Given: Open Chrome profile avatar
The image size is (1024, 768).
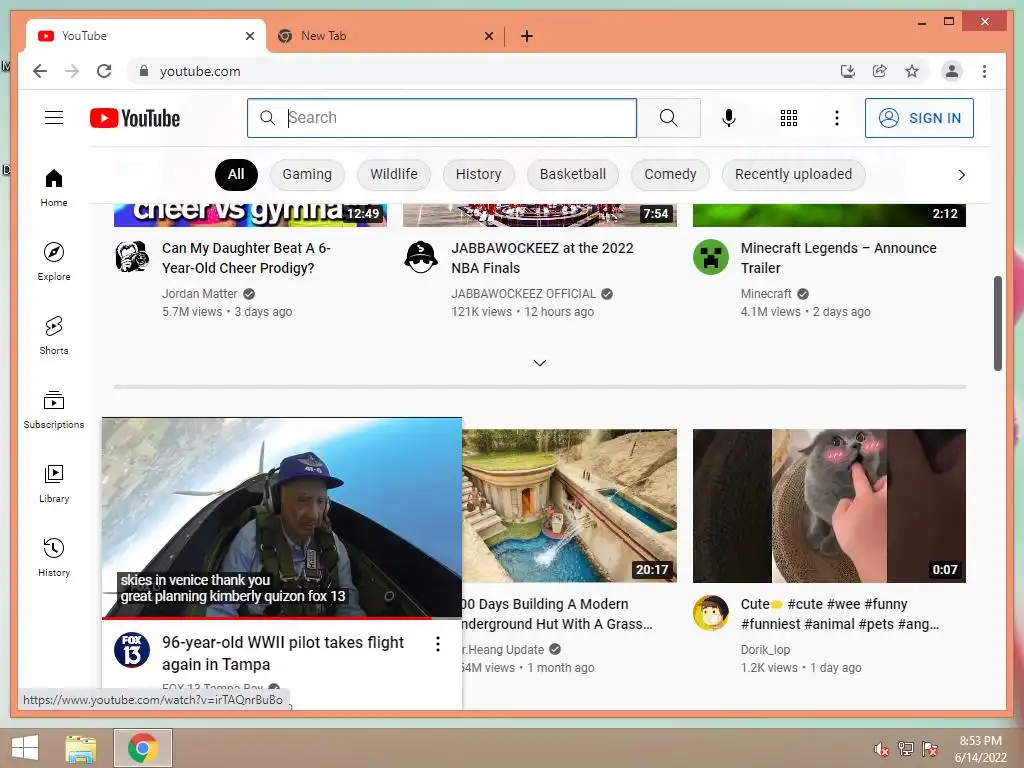Looking at the screenshot, I should pos(952,71).
